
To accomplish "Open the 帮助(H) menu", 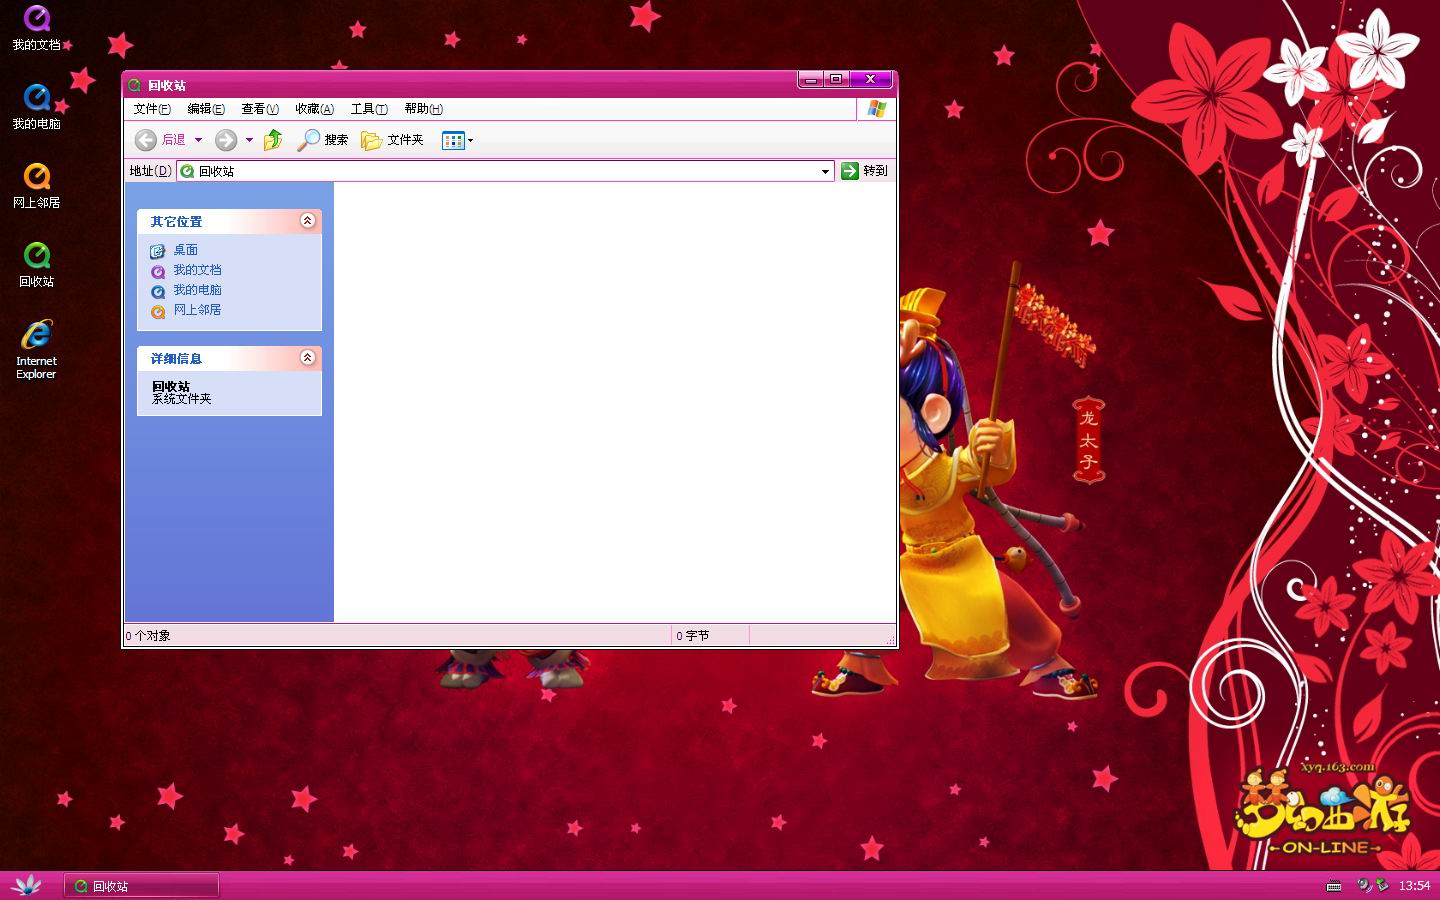I will pos(424,109).
